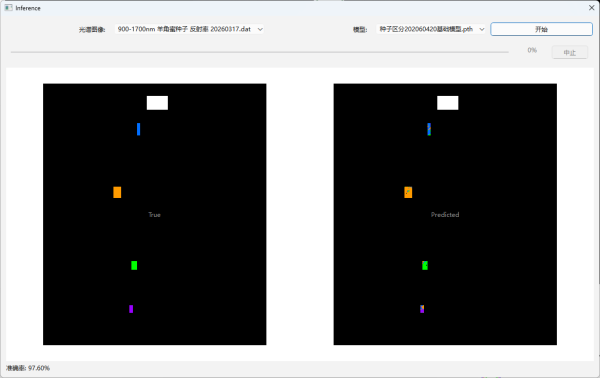Viewport: 600px width, 378px height.
Task: Click the white rectangle in Predicted image
Action: pos(448,103)
